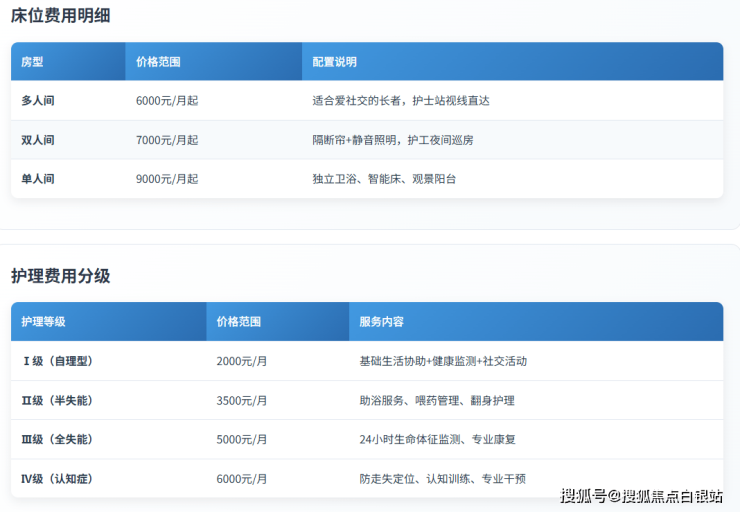Click the 多人间 room type cell

pyautogui.click(x=38, y=101)
